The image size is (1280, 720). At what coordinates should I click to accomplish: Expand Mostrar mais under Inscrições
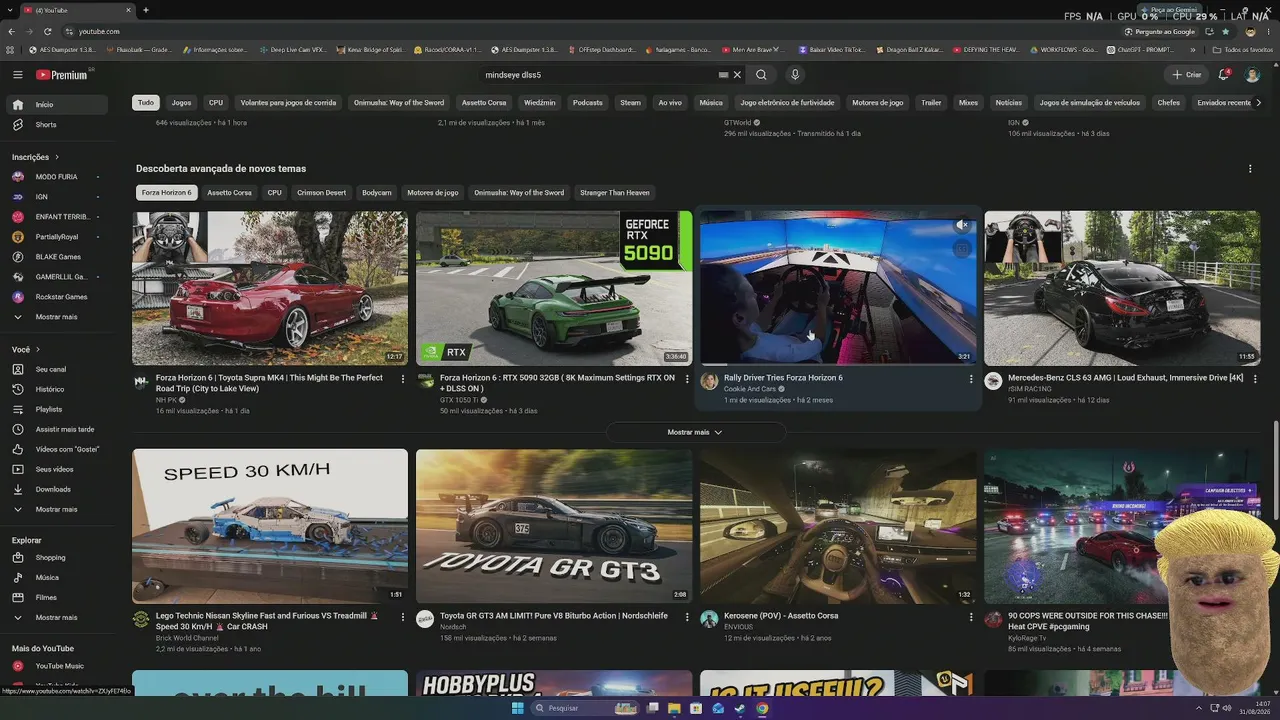click(x=56, y=317)
